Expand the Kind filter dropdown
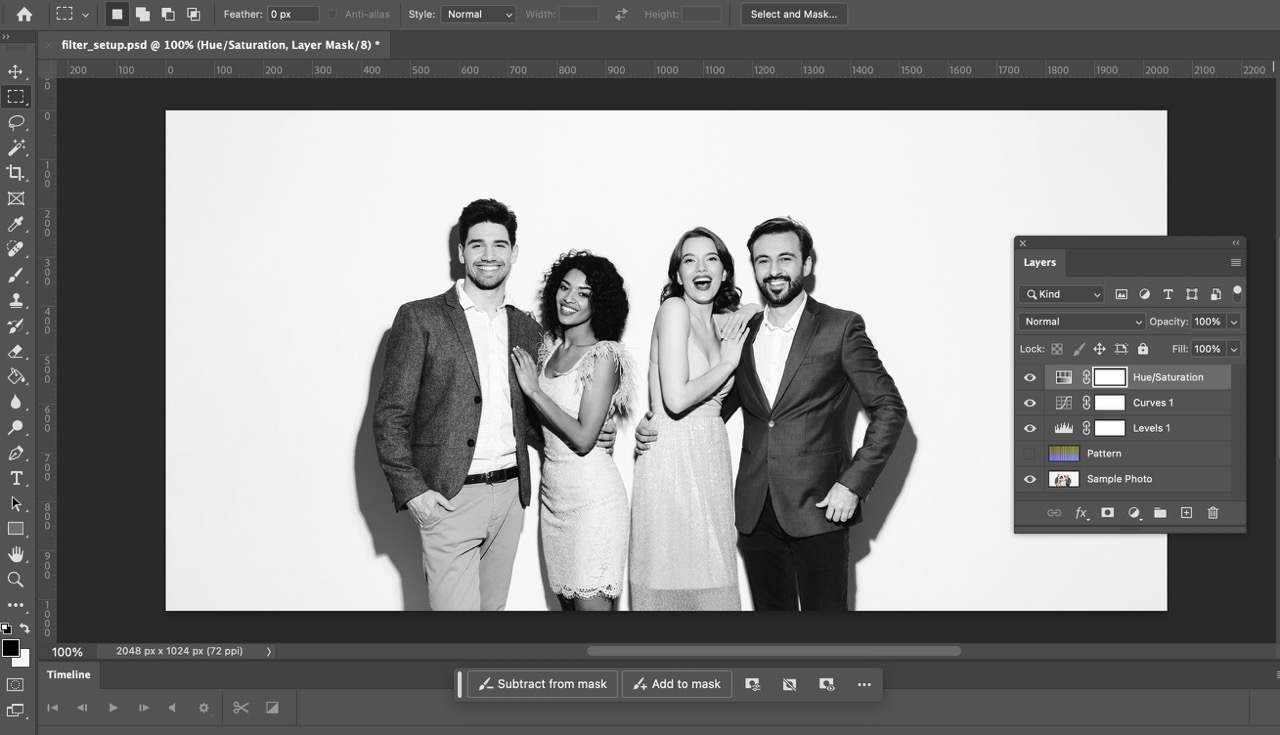 1061,294
